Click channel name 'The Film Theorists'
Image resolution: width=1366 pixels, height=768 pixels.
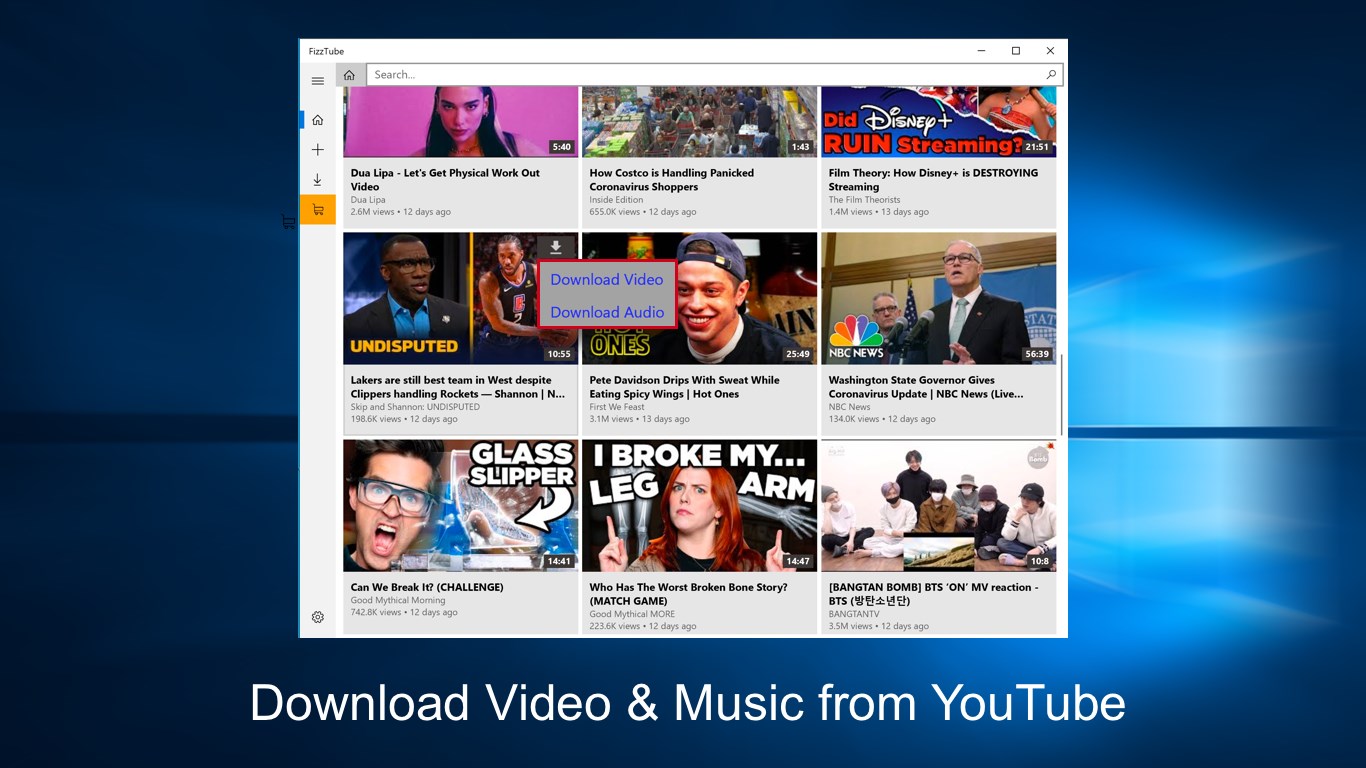pos(865,200)
